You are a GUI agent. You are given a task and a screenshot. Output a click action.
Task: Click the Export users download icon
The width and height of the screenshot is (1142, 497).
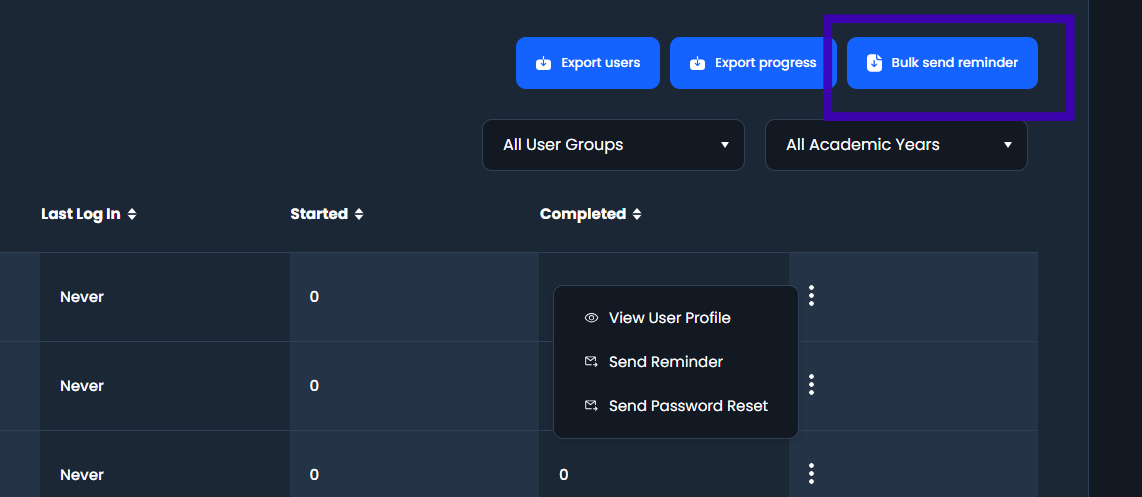[543, 63]
